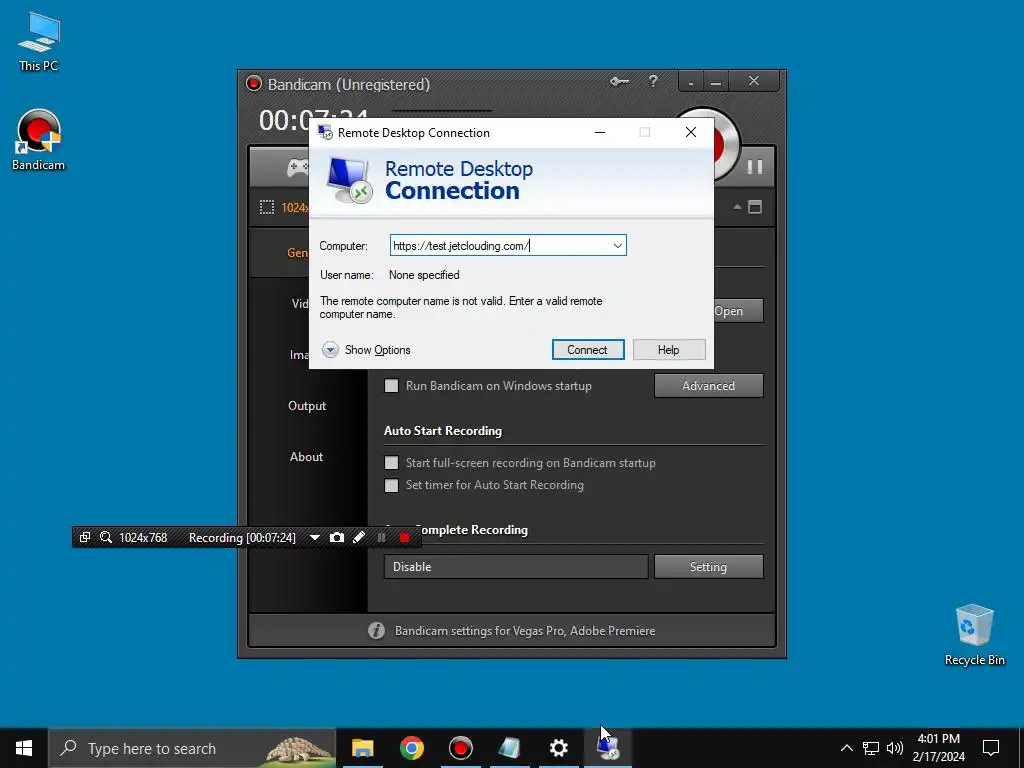Viewport: 1024px width, 768px height.
Task: Pause recording in Bandicam main window
Action: 754,167
